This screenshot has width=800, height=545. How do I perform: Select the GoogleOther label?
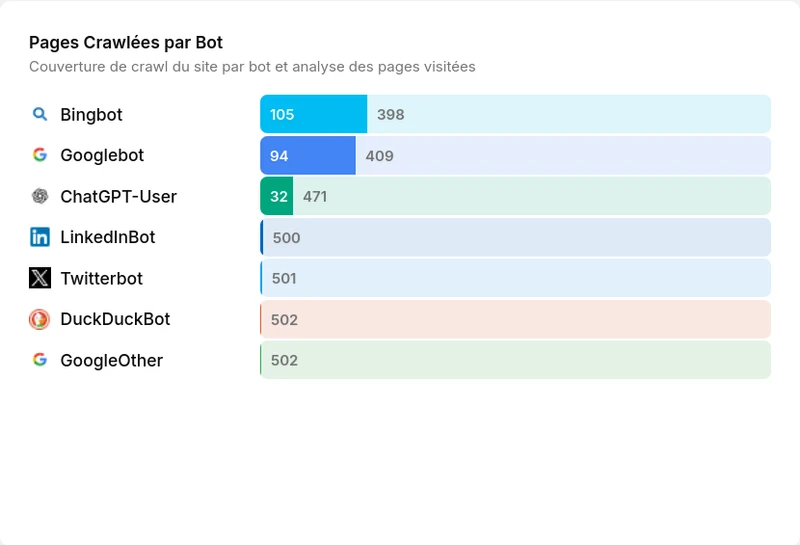tap(112, 360)
